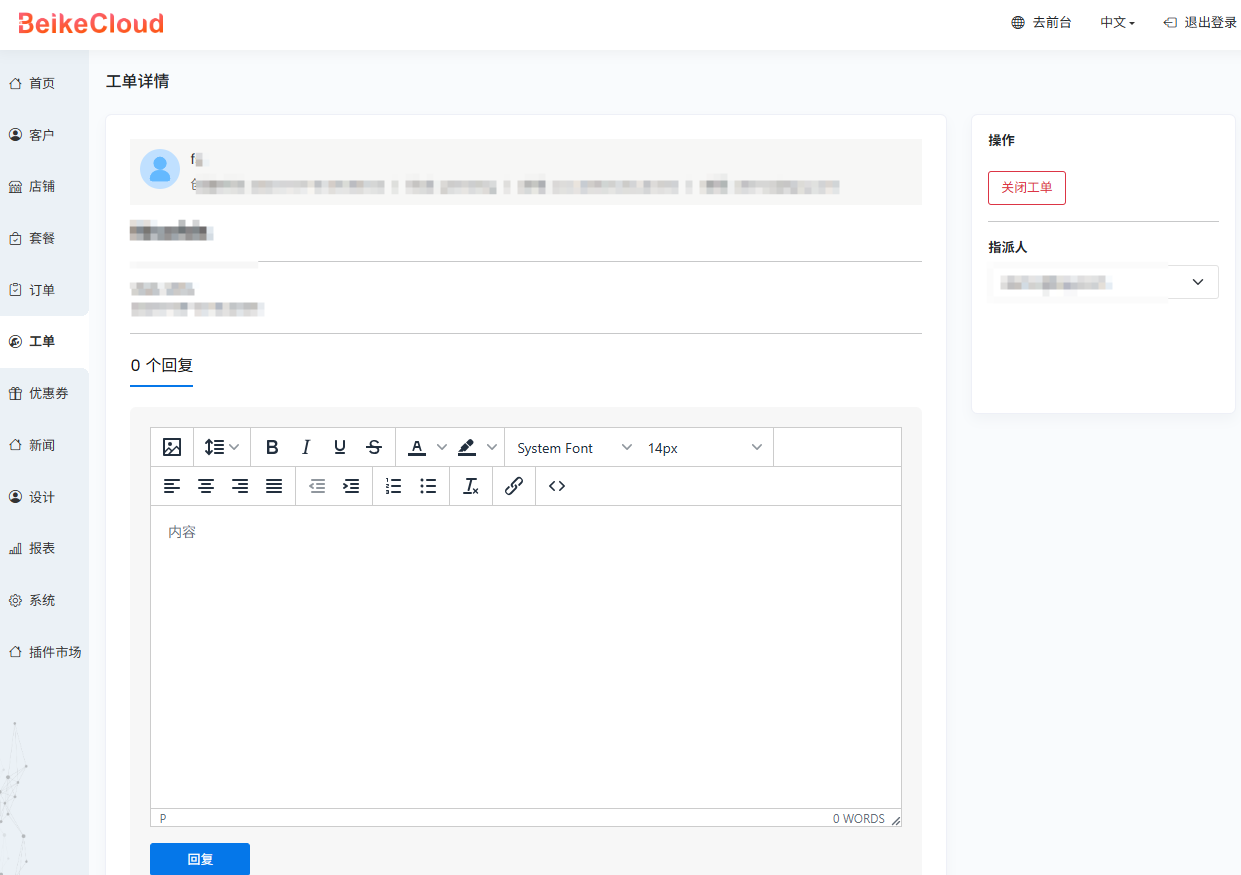Image resolution: width=1241 pixels, height=875 pixels.
Task: Click the P element path in status bar
Action: coord(163,819)
